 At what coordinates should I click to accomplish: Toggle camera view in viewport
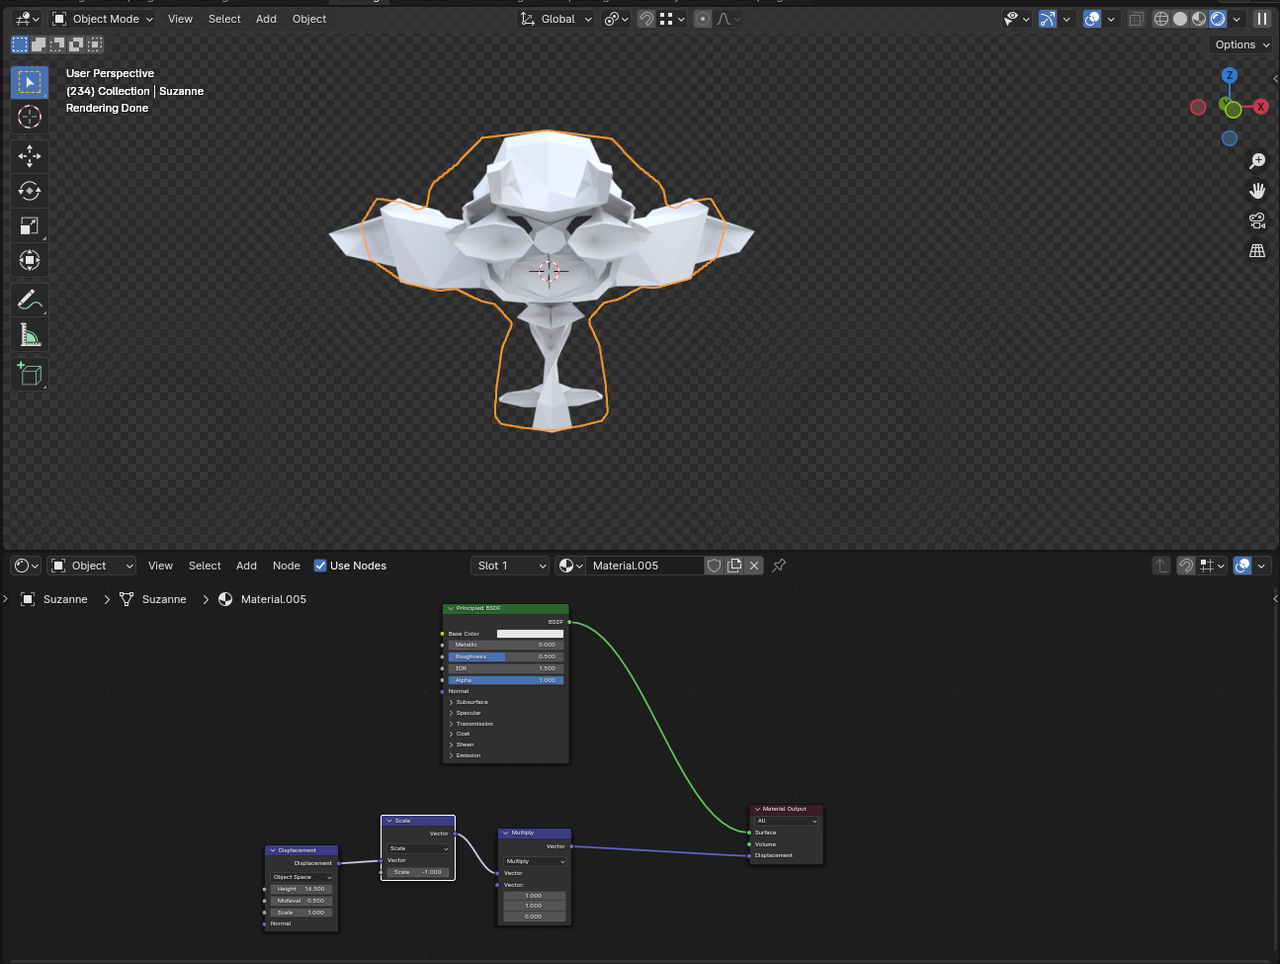tap(1257, 221)
